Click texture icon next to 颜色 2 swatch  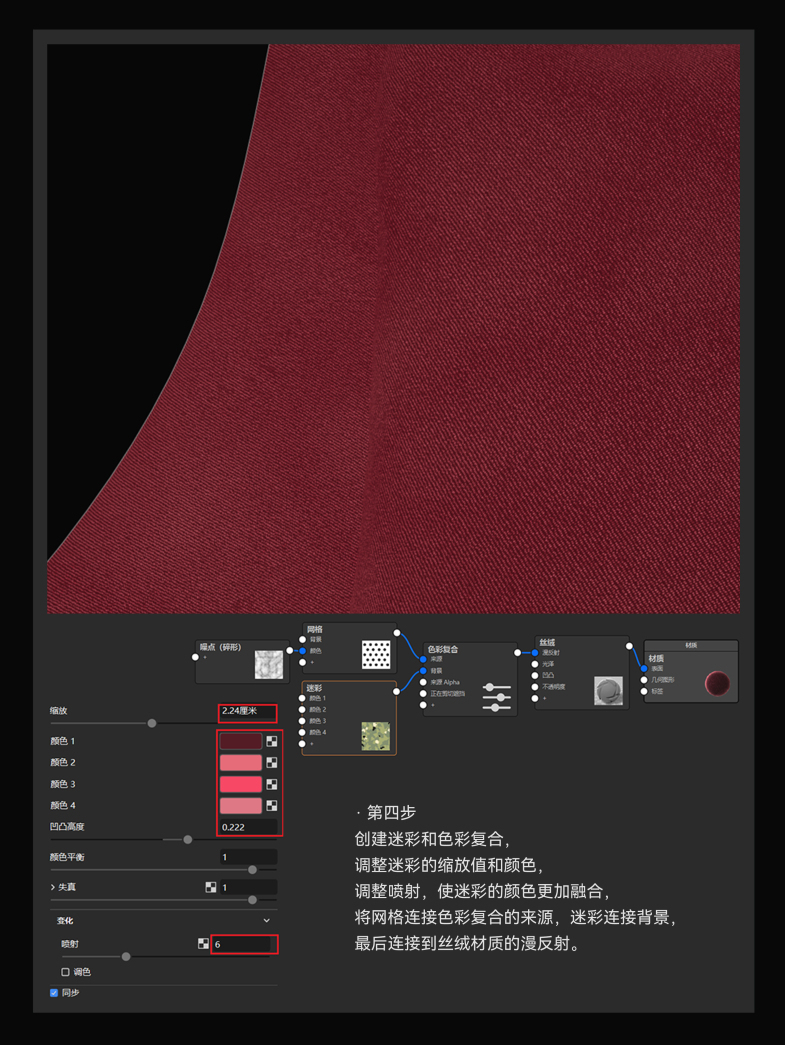(272, 763)
